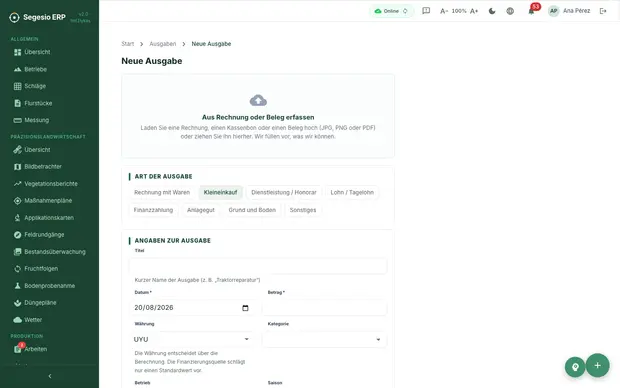Image resolution: width=620 pixels, height=388 pixels.
Task: Click the invoice upload drop area
Action: (258, 116)
